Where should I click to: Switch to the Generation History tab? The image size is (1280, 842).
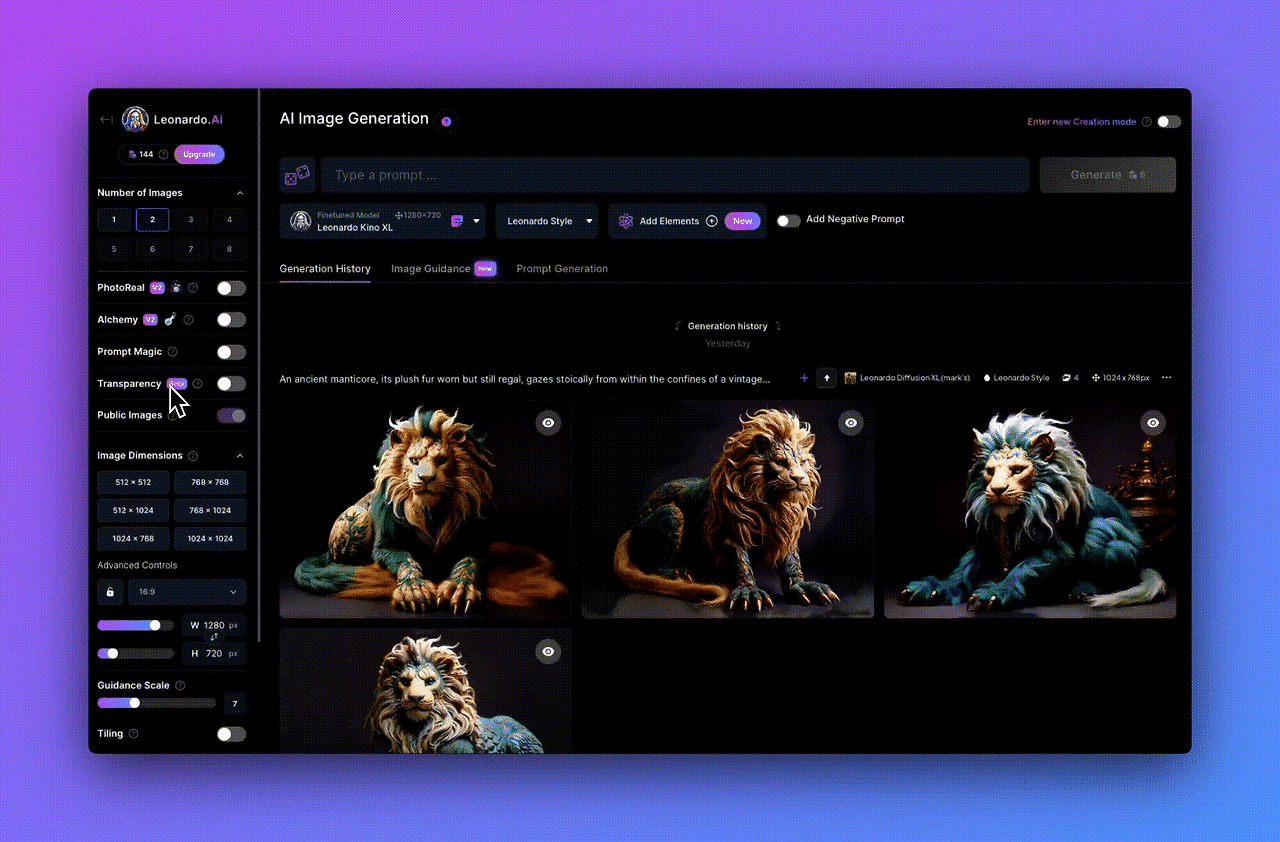[325, 269]
